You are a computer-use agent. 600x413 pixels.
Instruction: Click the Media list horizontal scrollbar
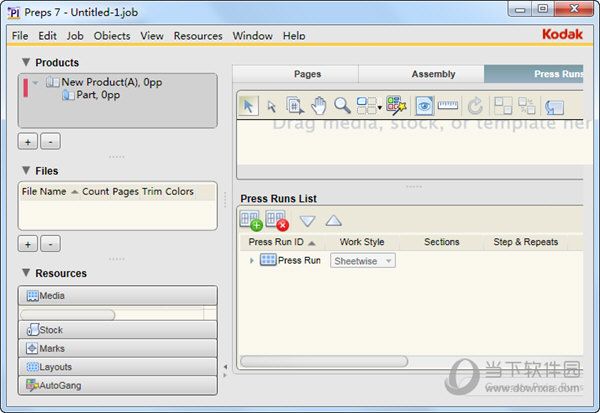[x=67, y=315]
